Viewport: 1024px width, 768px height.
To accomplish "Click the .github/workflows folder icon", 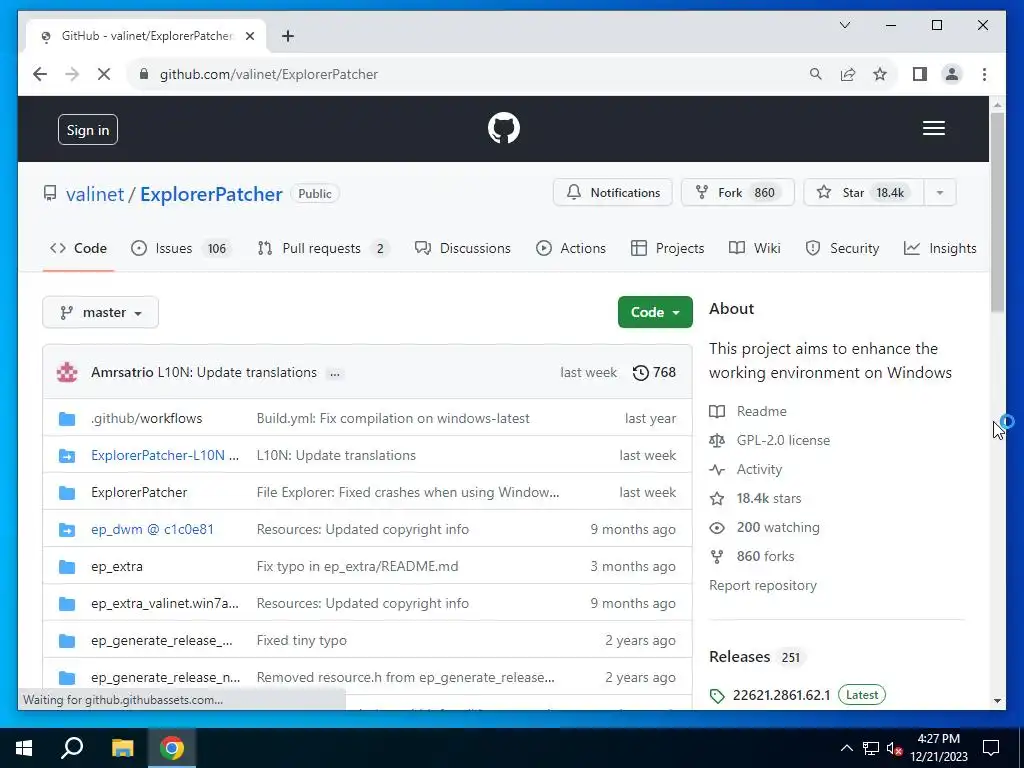I will [x=67, y=419].
